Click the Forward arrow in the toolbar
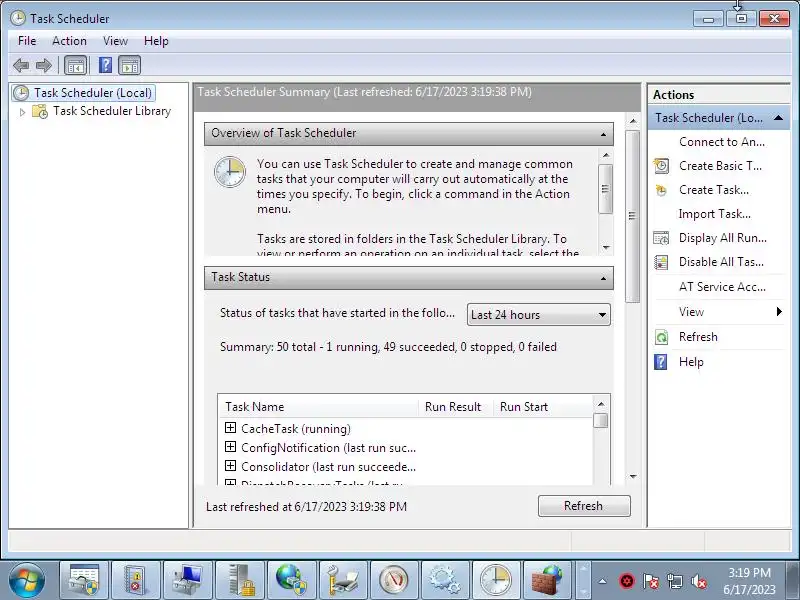 coord(44,65)
